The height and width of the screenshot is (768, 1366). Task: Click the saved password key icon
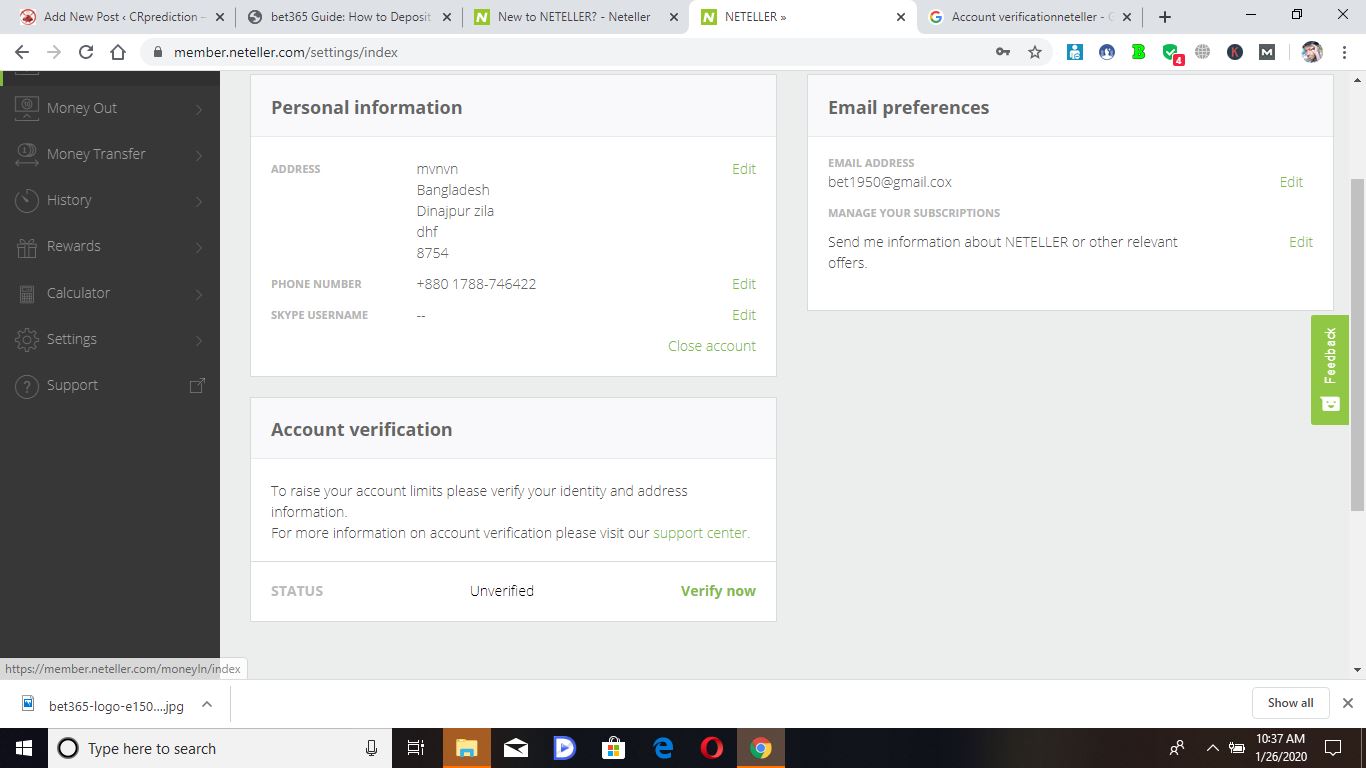1002,52
